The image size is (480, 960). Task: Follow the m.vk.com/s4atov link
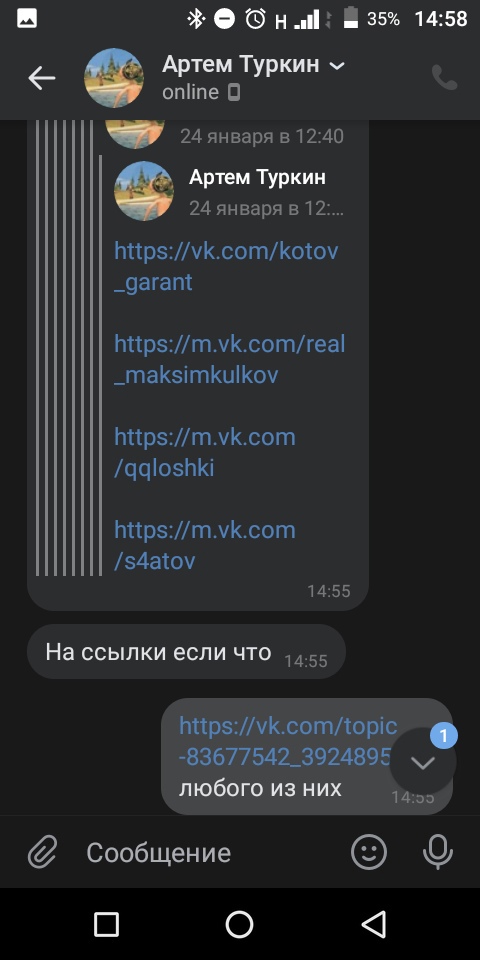pyautogui.click(x=204, y=545)
